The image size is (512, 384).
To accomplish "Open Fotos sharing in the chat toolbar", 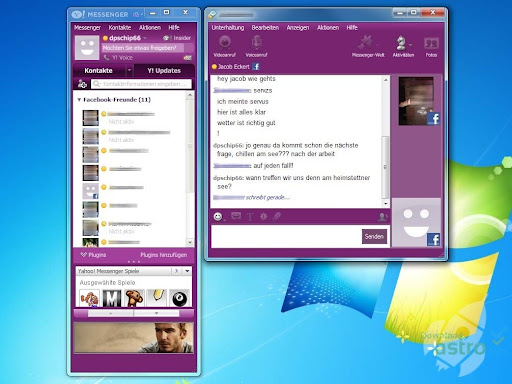I will [431, 46].
